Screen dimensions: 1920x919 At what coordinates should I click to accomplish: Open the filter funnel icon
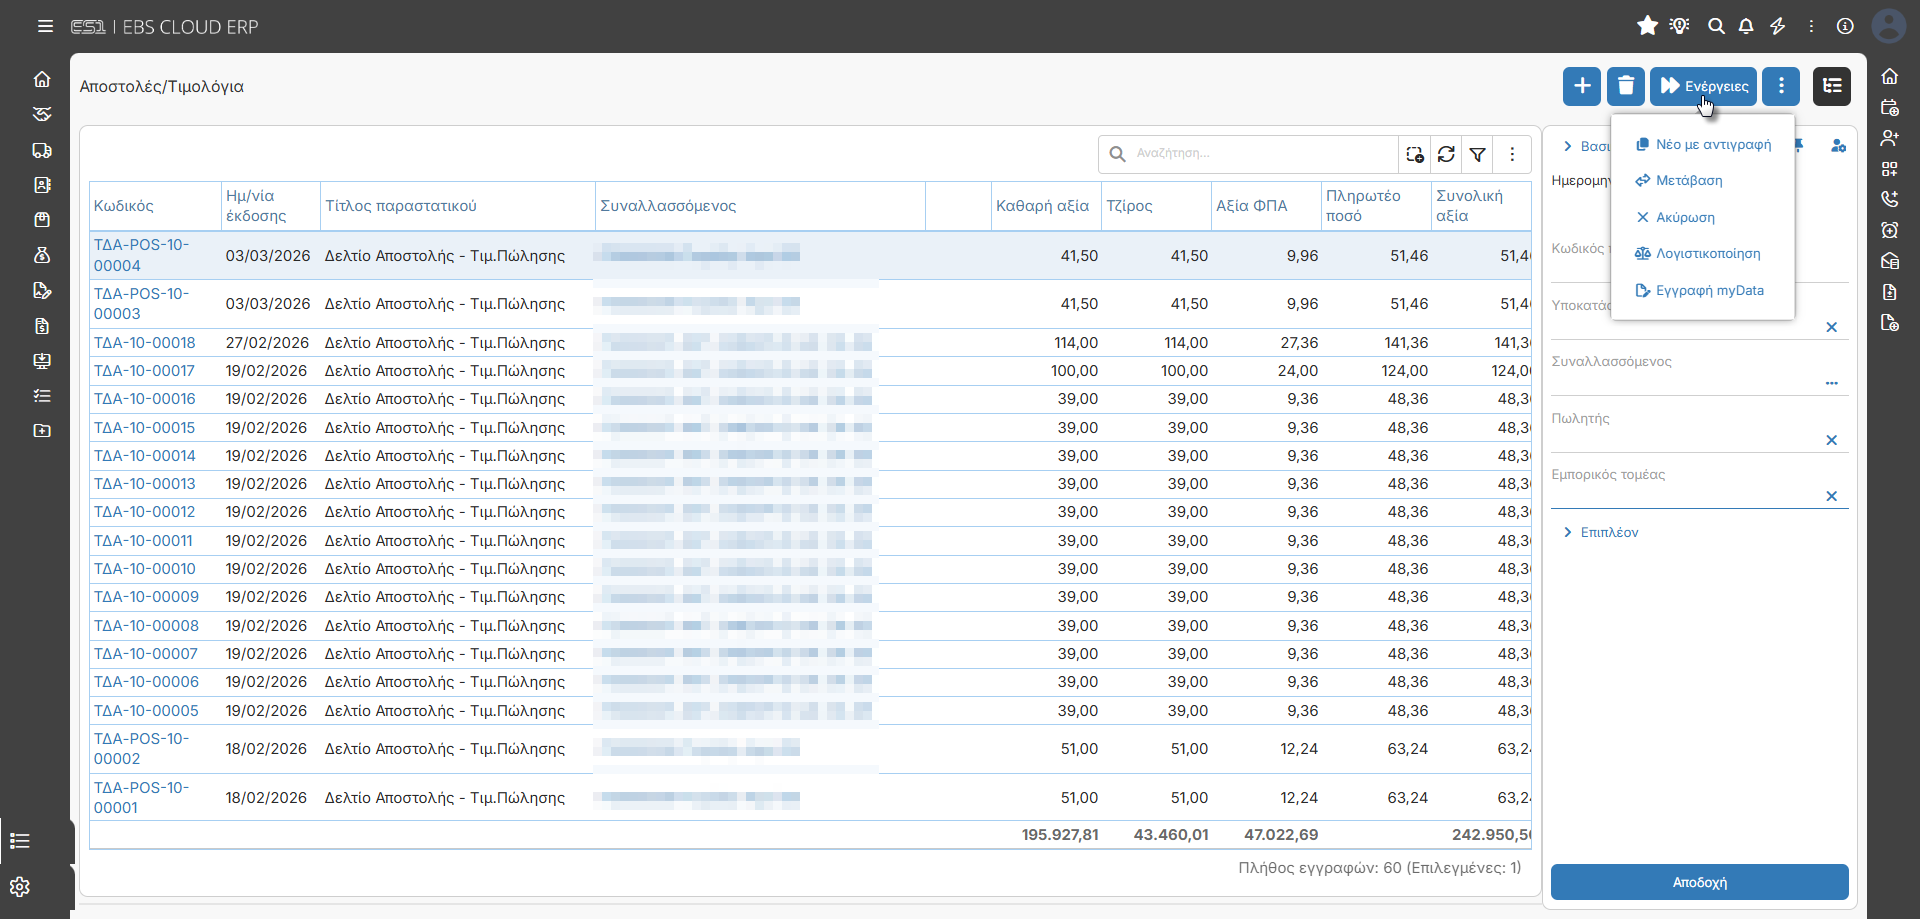[x=1478, y=154]
